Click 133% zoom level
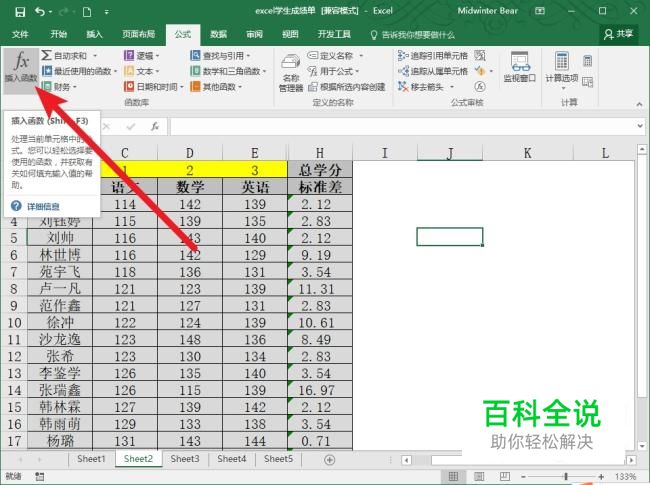650x485 pixels. click(625, 477)
